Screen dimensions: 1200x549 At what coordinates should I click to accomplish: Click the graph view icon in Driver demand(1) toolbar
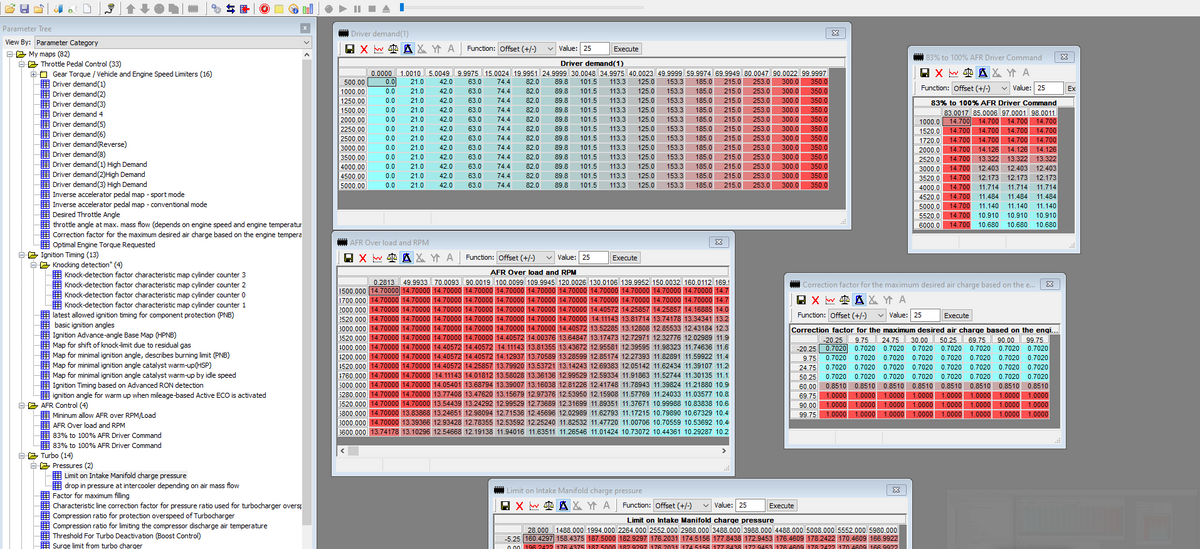point(379,48)
